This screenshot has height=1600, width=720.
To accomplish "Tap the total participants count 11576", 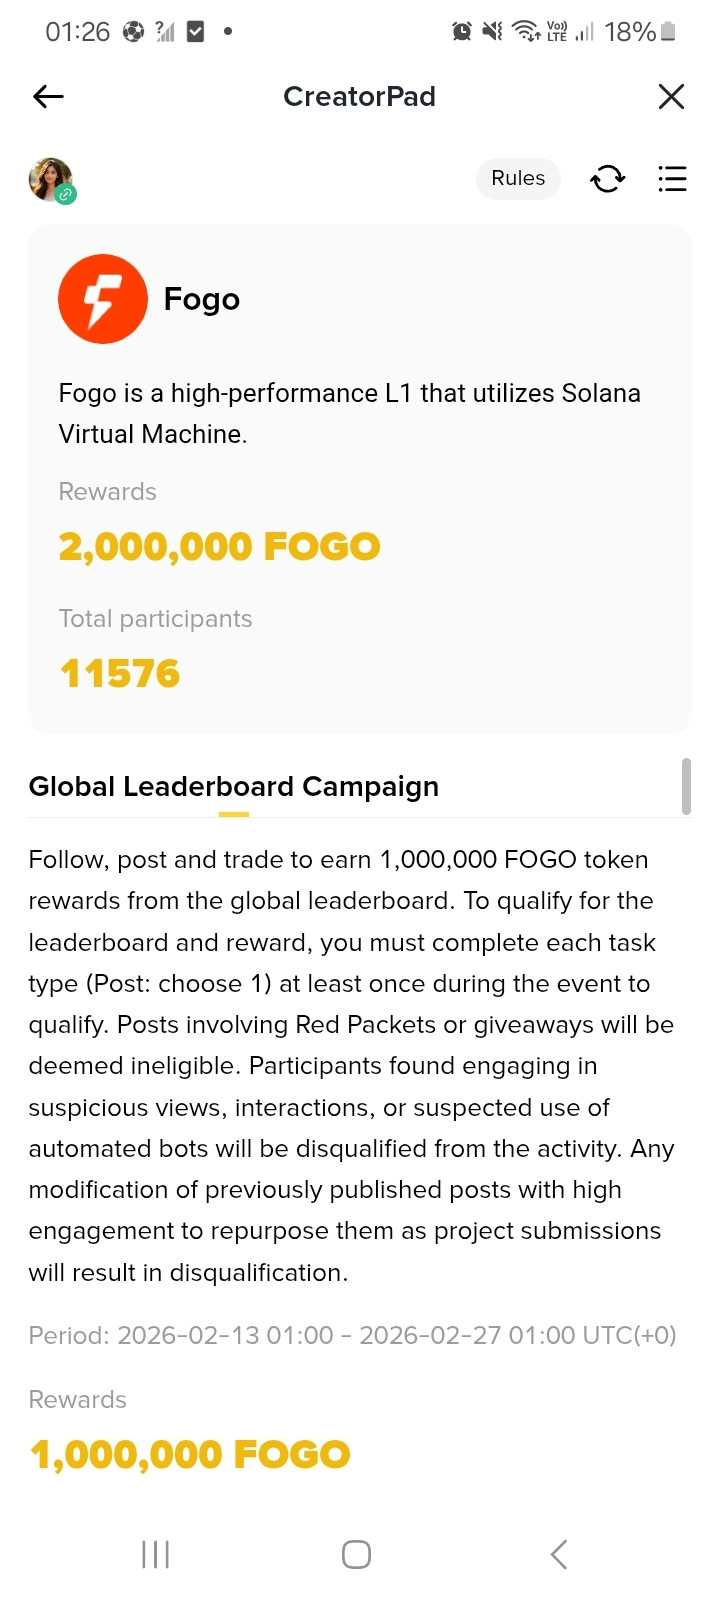I will tap(120, 674).
